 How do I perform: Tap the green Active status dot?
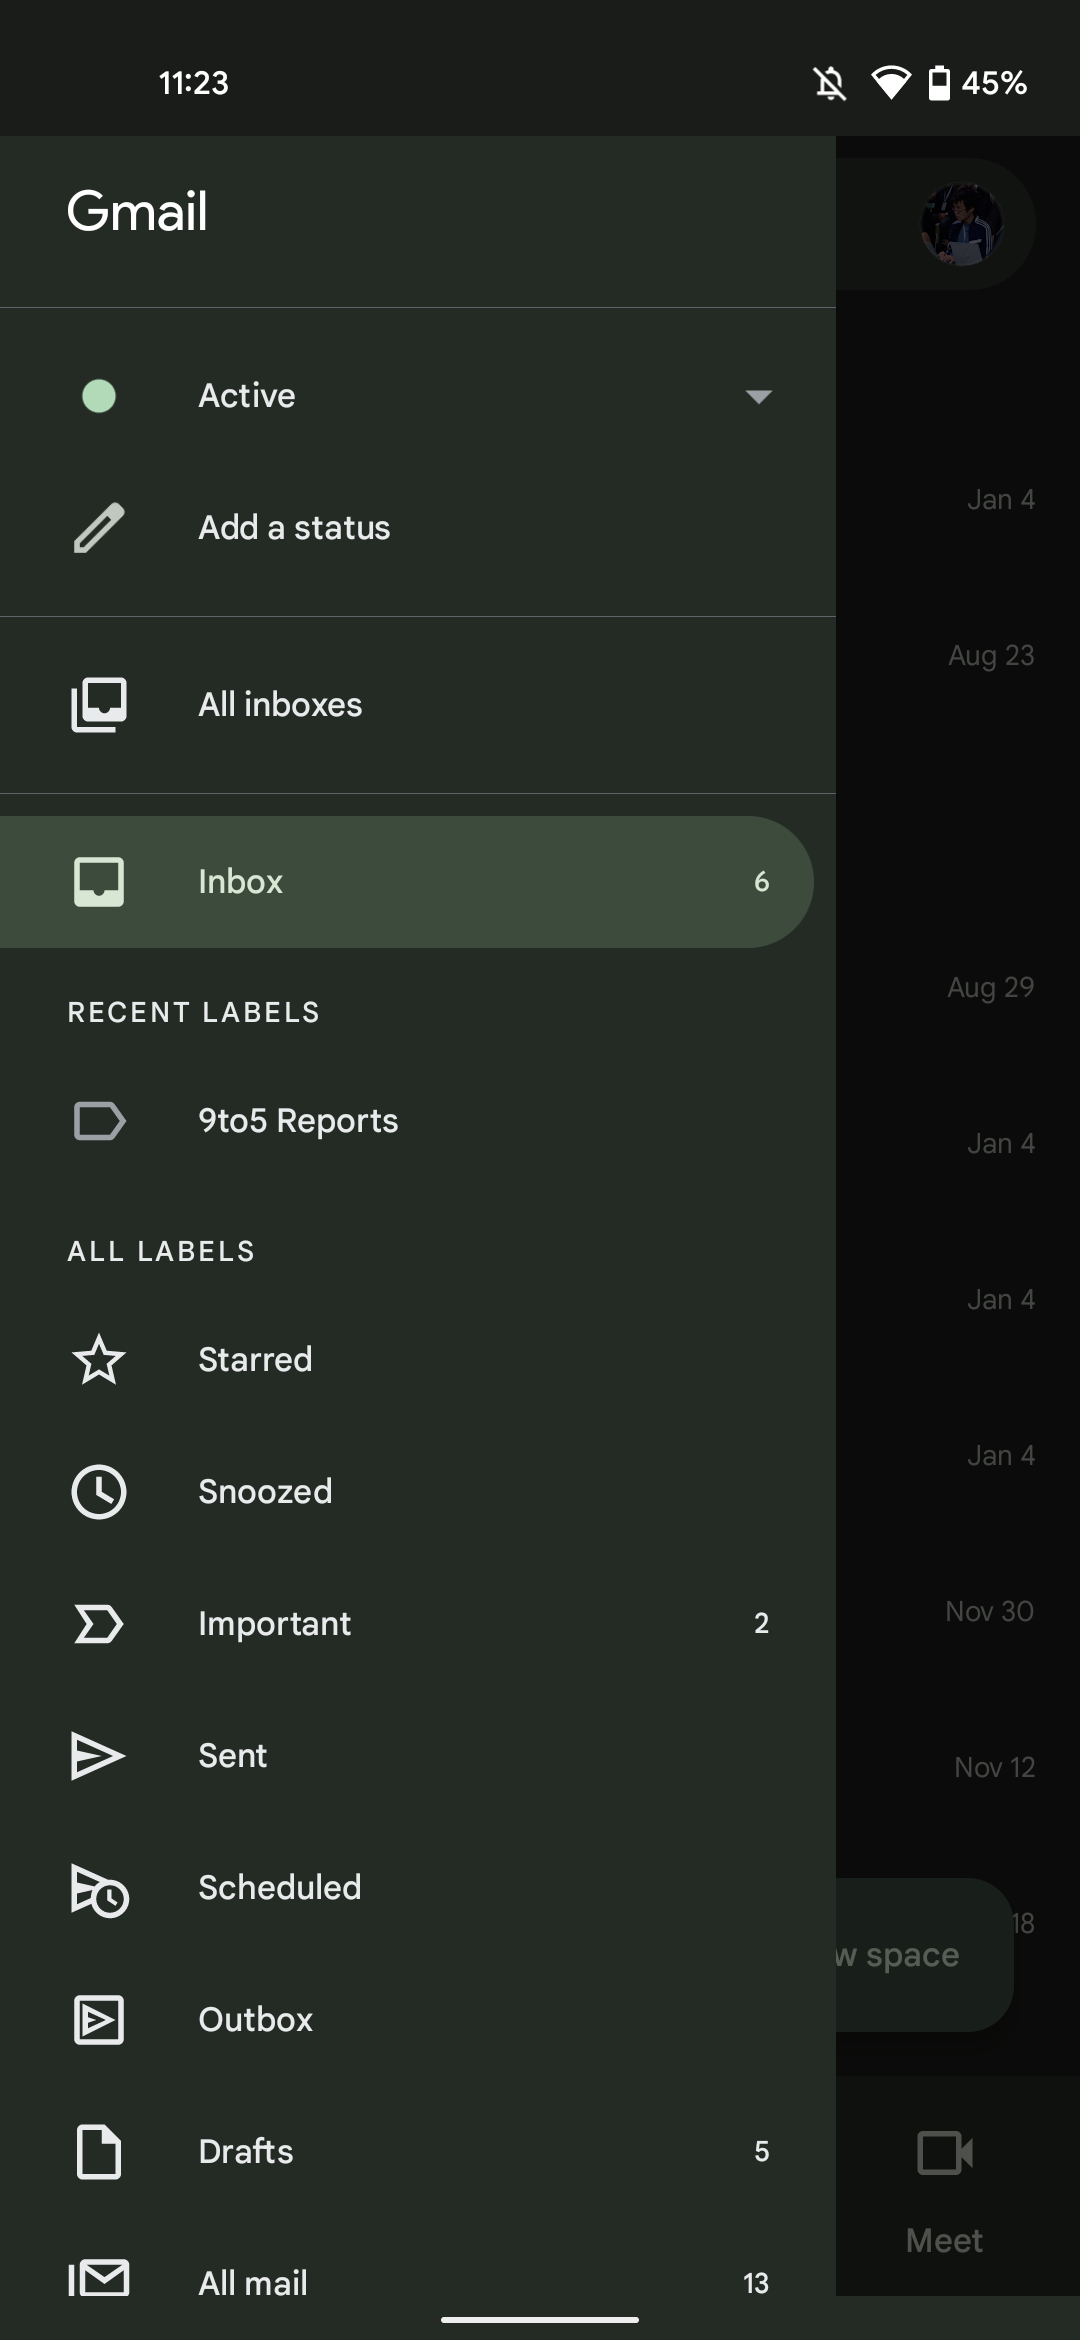click(x=99, y=396)
